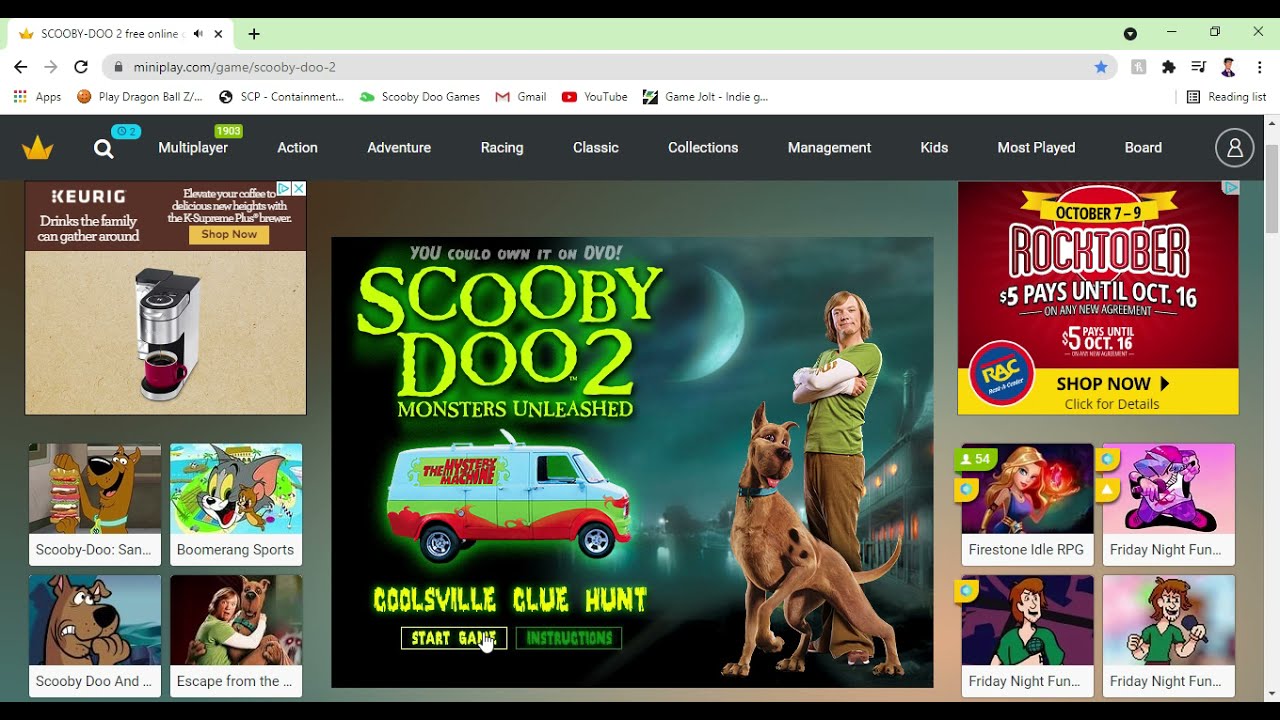Open the Apps bookmark grid
This screenshot has height=720, width=1280.
[x=37, y=97]
